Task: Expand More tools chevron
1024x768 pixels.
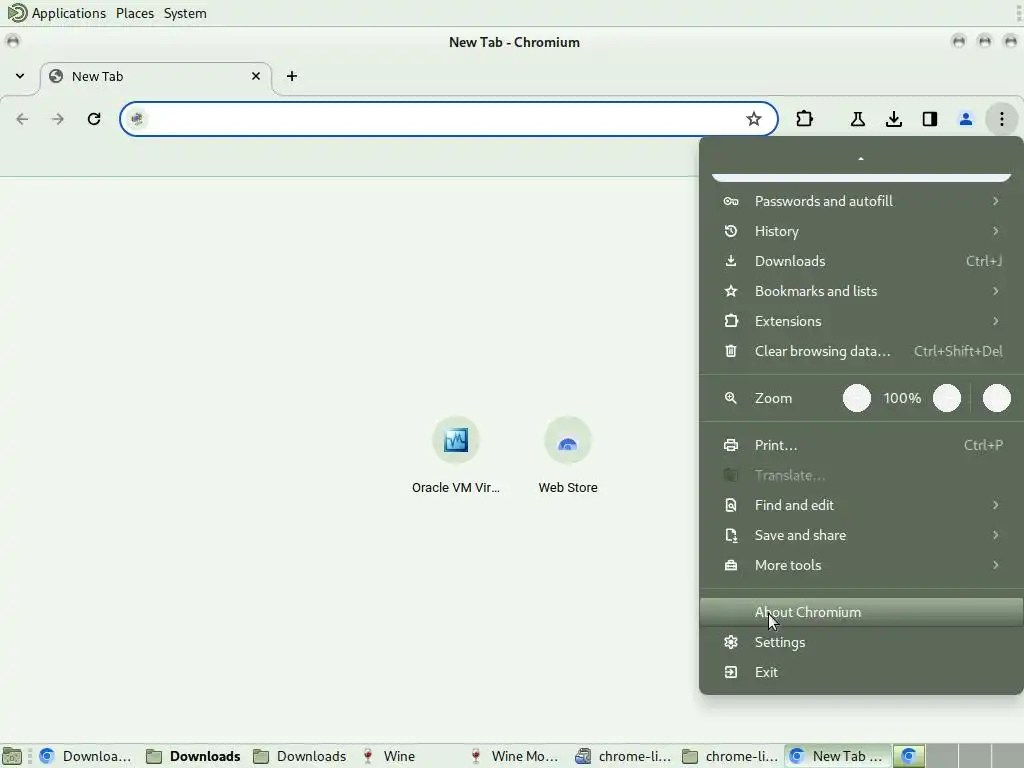Action: (995, 566)
